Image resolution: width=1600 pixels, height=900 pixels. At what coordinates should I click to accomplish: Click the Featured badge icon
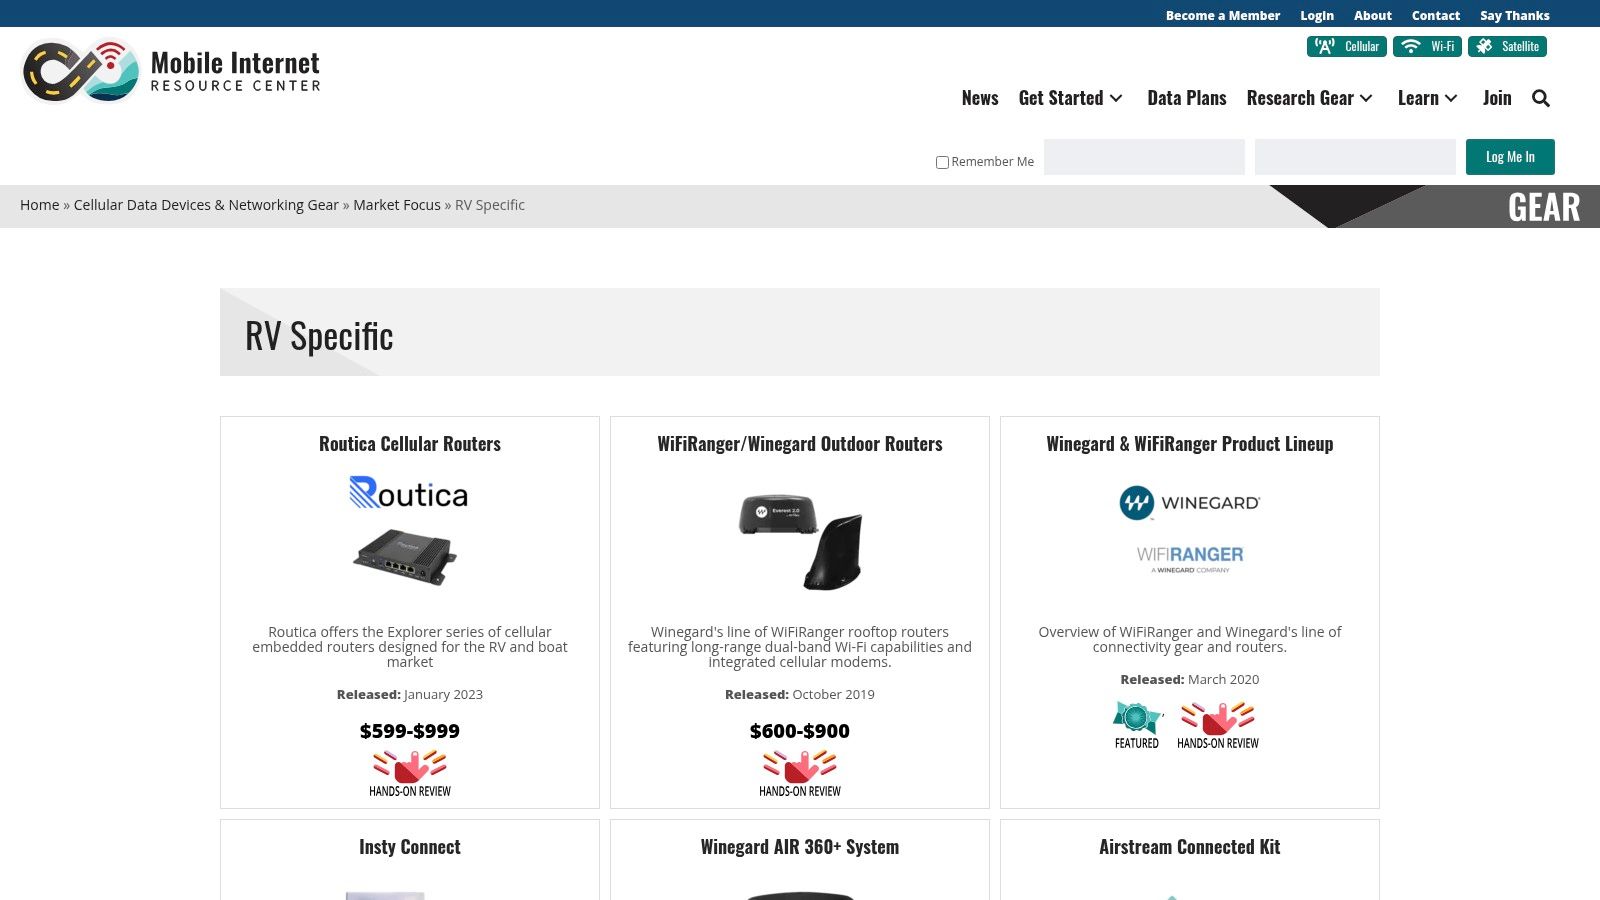(1137, 725)
